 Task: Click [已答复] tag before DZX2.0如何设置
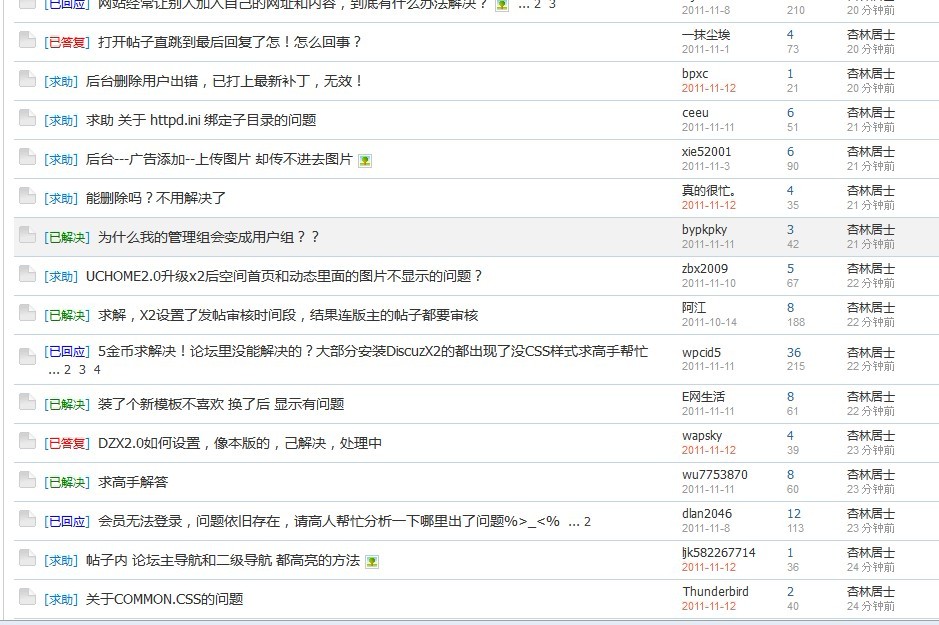66,444
